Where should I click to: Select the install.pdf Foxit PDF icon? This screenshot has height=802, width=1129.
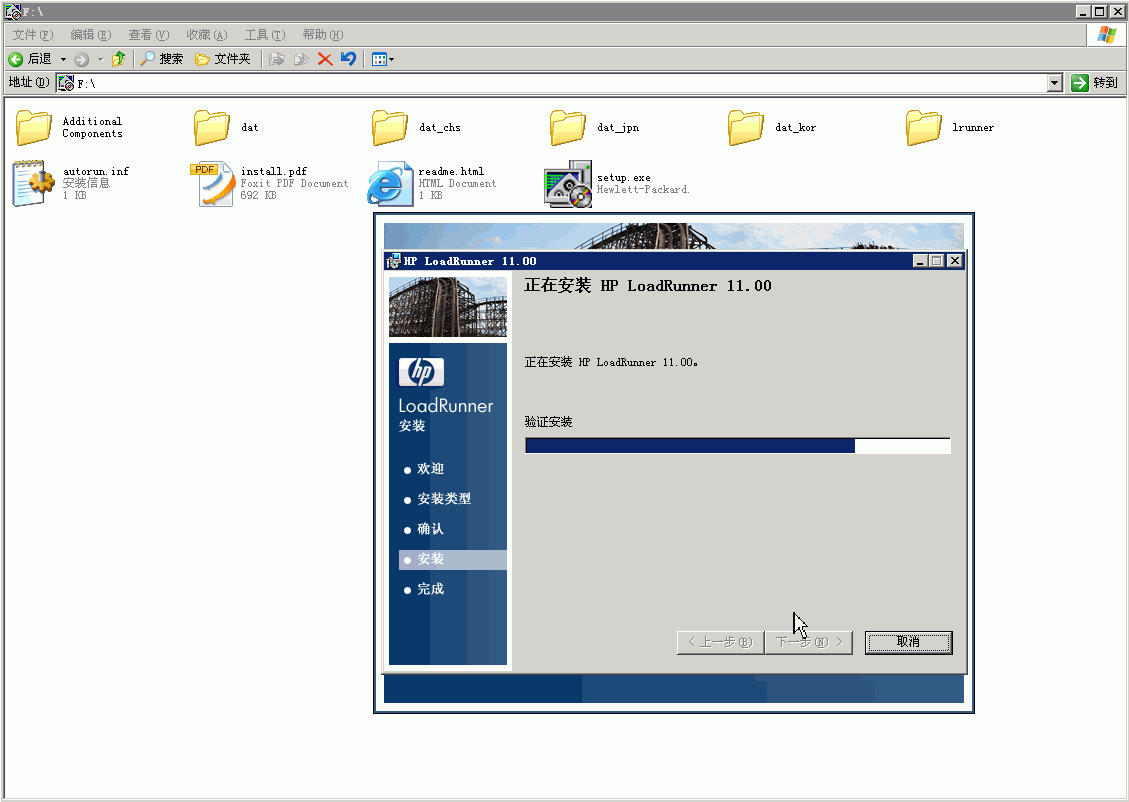pyautogui.click(x=212, y=184)
